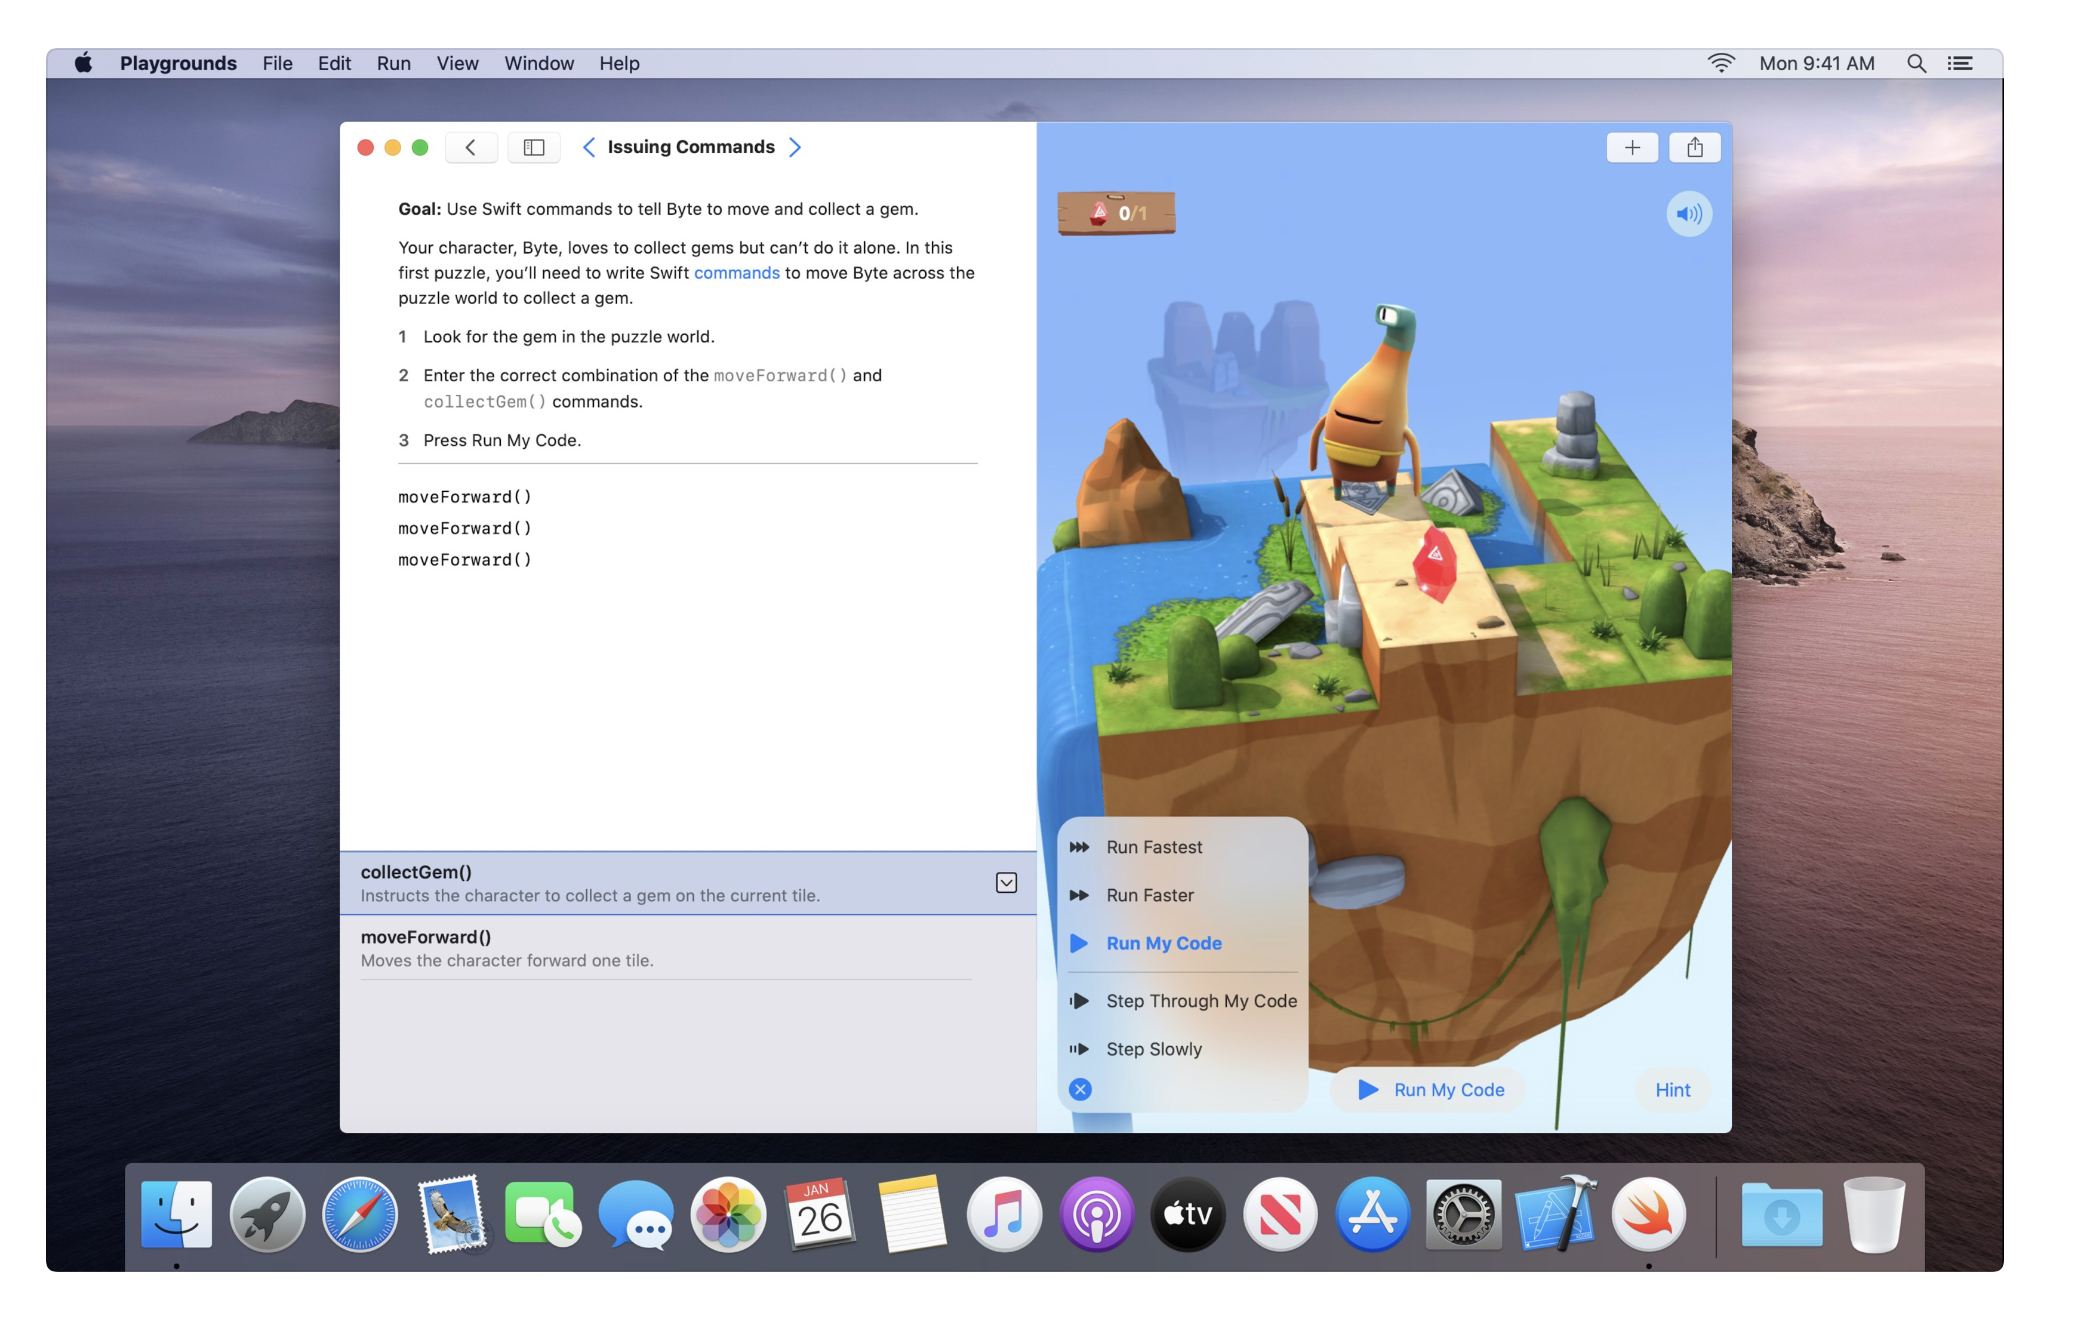Viewport: 2084px width, 1330px height.
Task: Open the Edit menu
Action: point(334,63)
